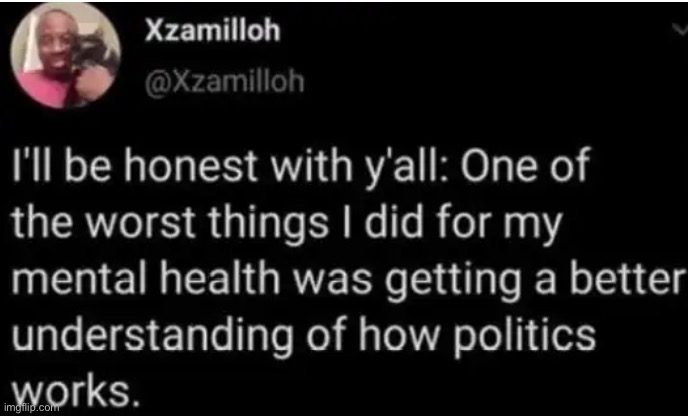
Task: Click the imgflip.com watermark
Action: pos(31,408)
